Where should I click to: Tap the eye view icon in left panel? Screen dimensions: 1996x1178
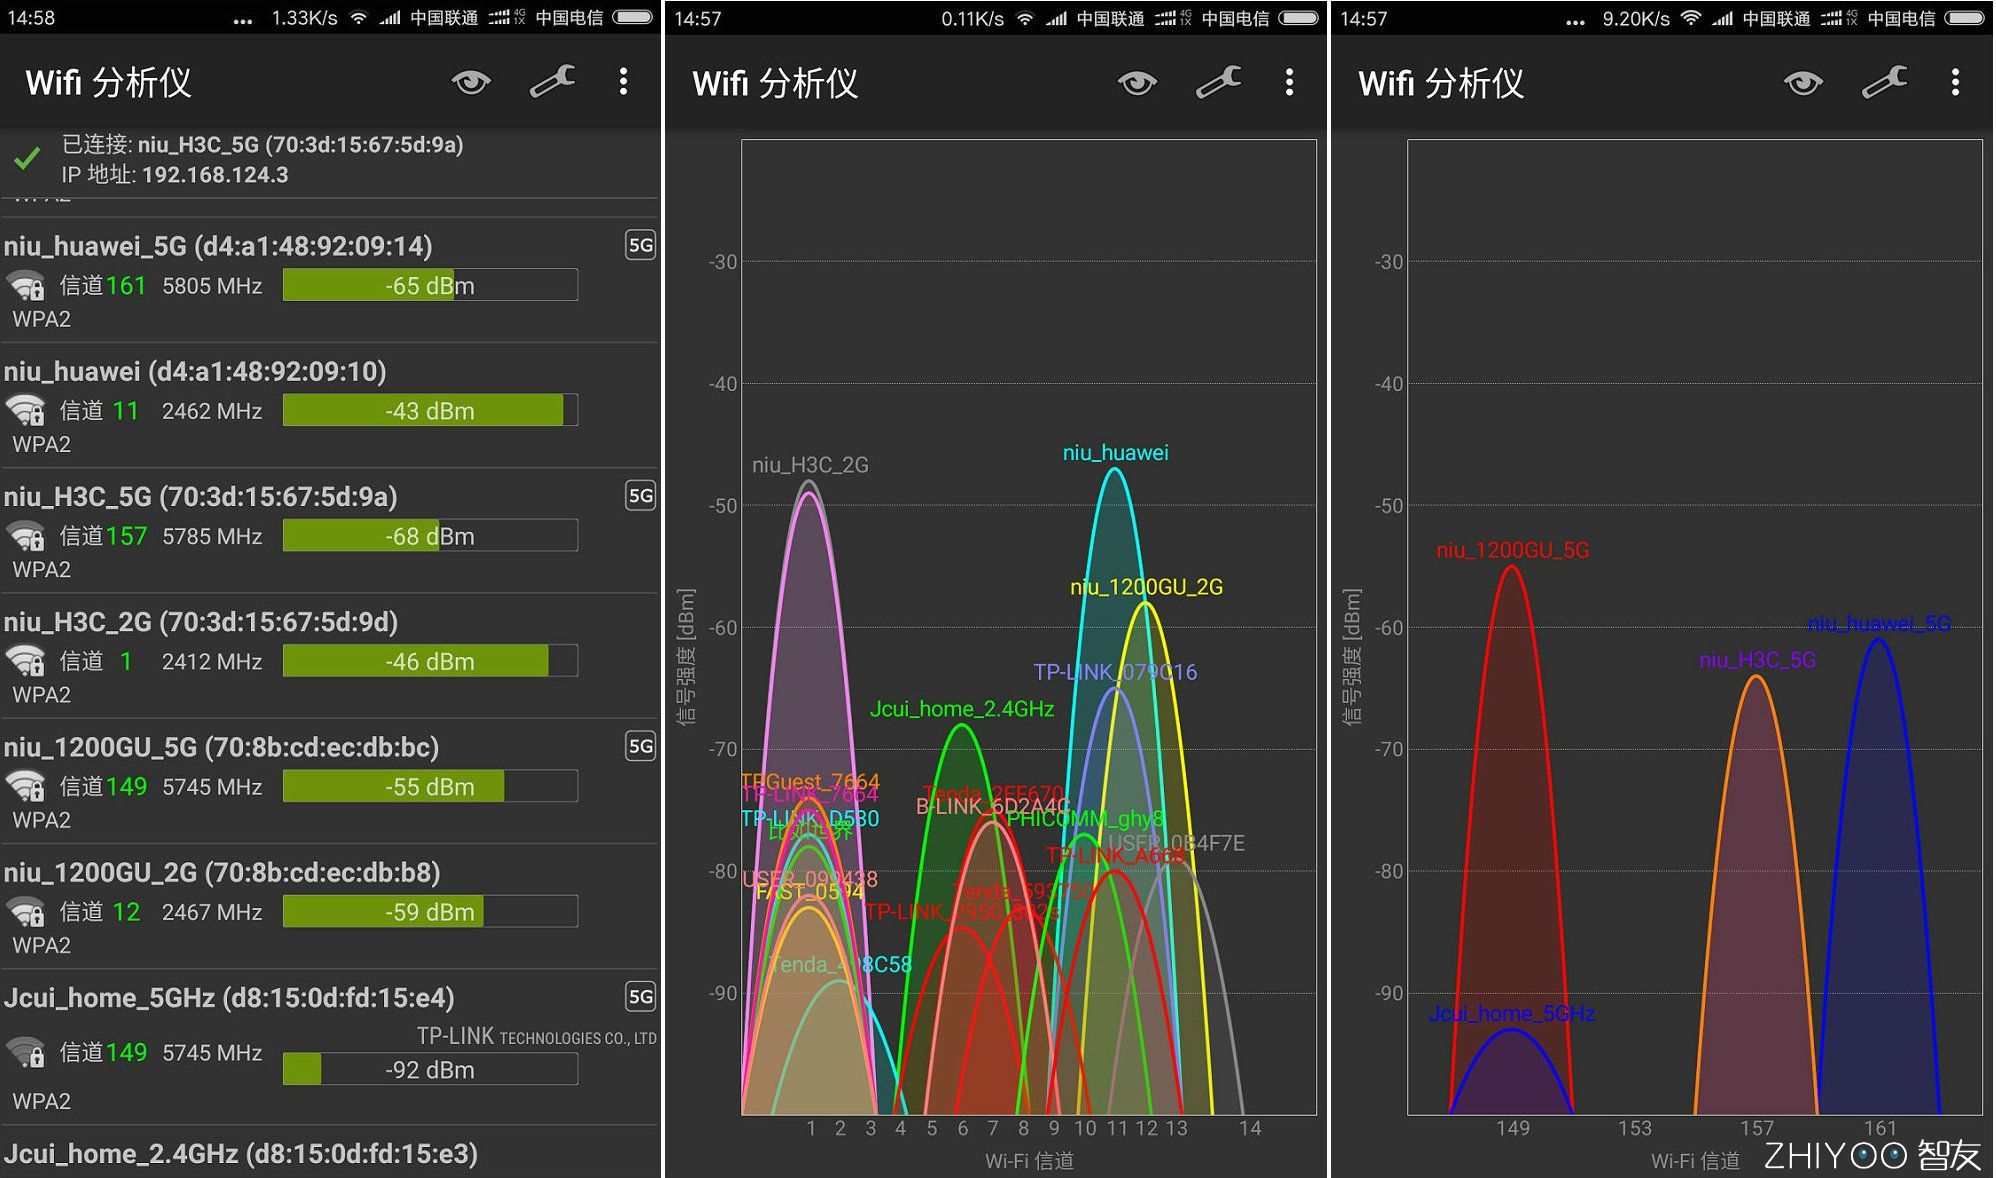[x=471, y=82]
